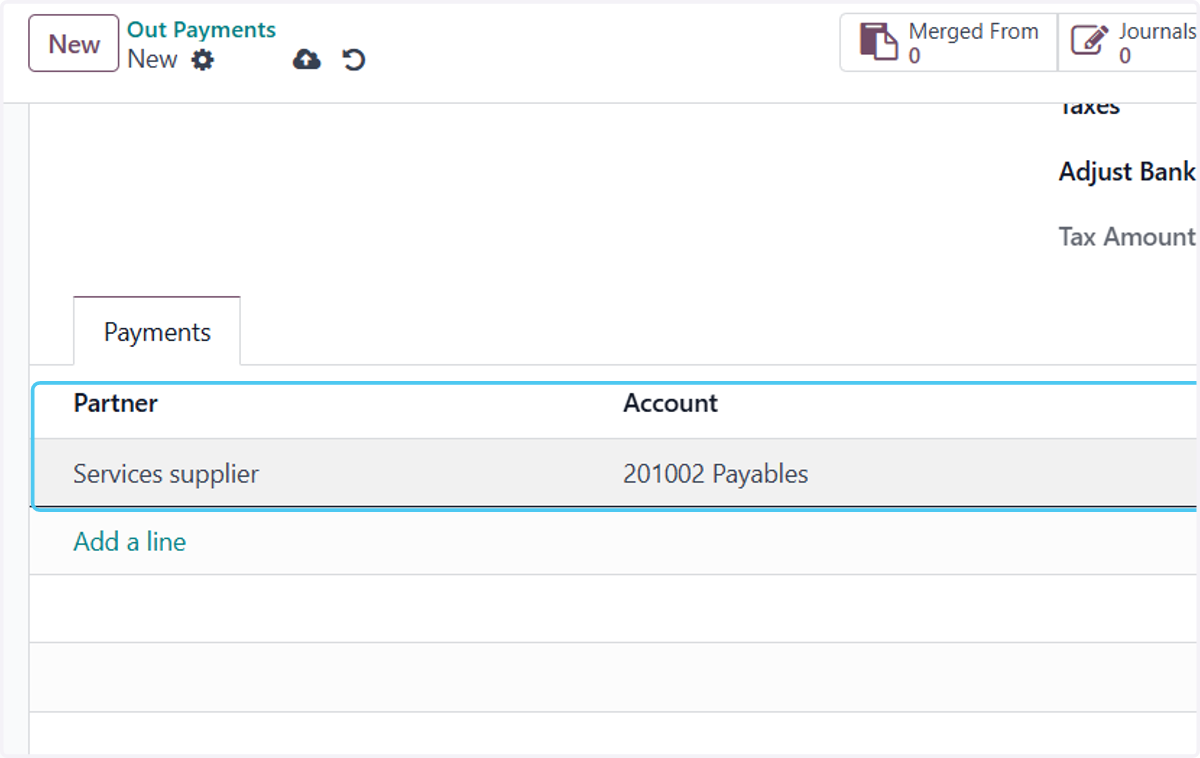Save record with cloud upload icon
The image size is (1200, 758).
[x=306, y=60]
